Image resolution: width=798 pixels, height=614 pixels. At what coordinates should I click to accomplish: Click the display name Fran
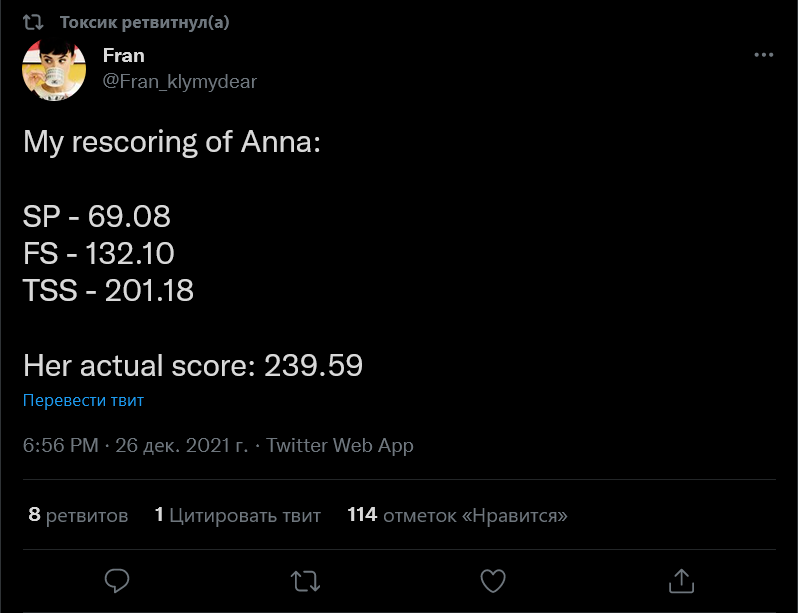124,56
